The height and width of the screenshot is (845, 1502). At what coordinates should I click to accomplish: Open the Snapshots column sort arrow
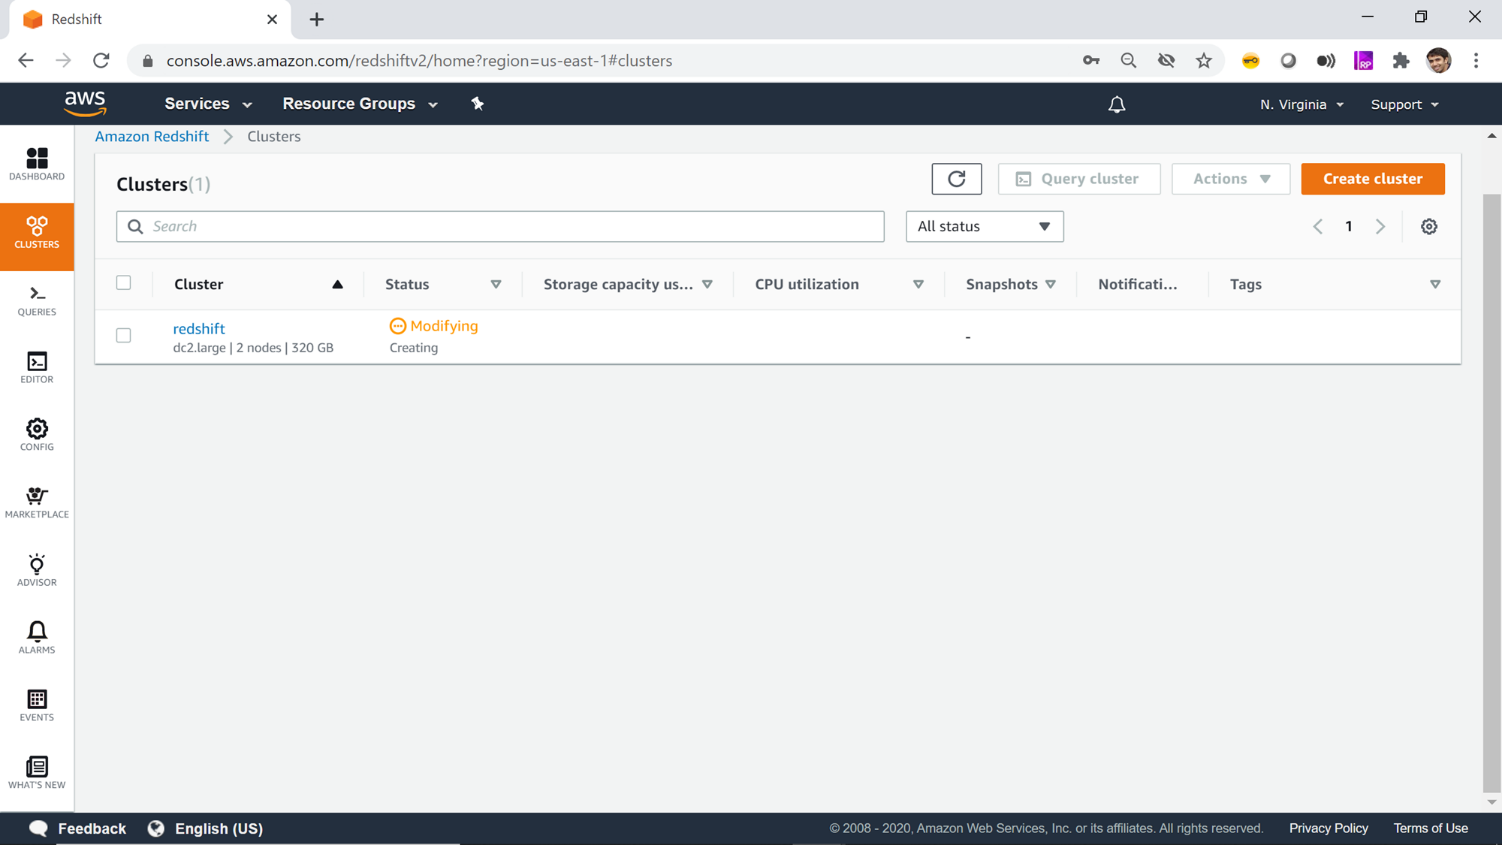[x=1051, y=285]
